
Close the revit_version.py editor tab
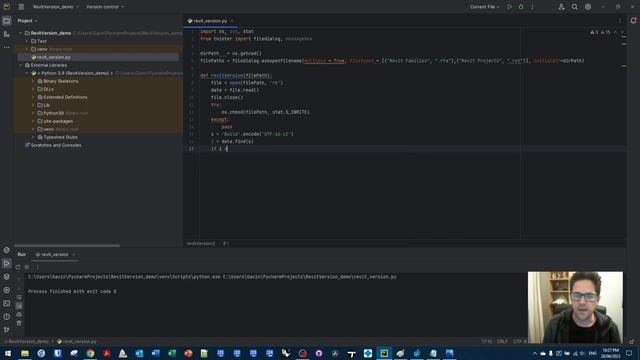tap(232, 21)
